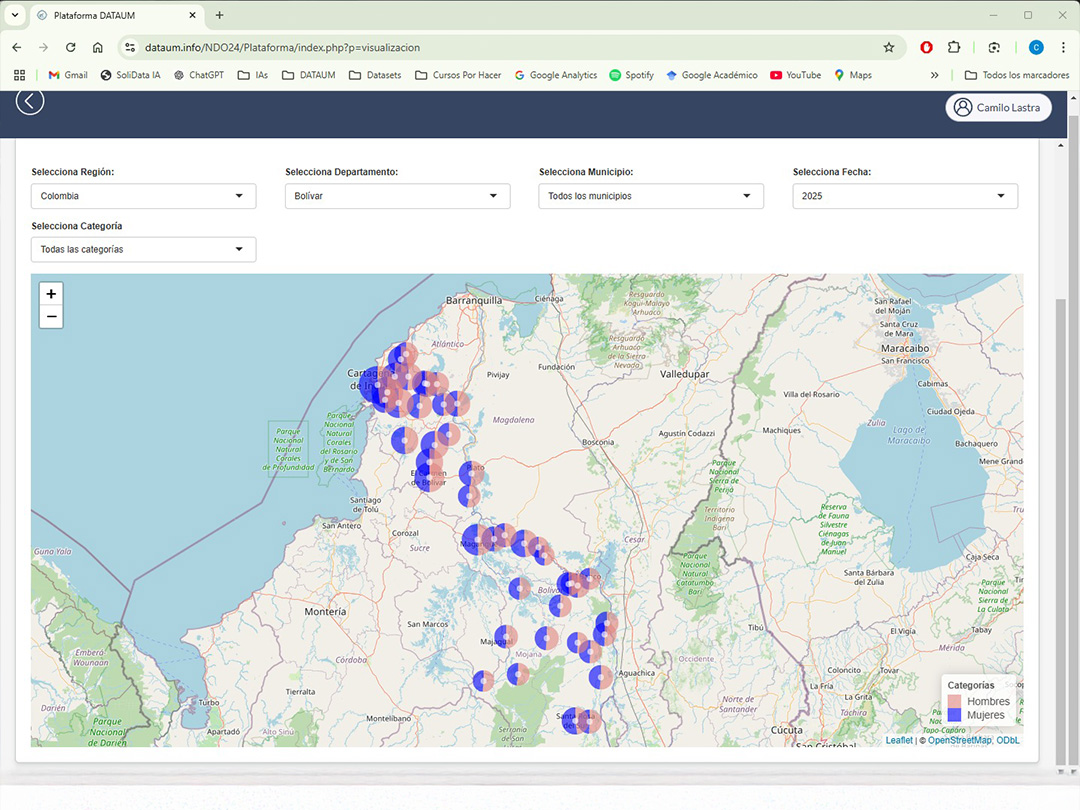This screenshot has width=1080, height=810.
Task: Open Camilo Lastra user profile button
Action: point(998,108)
